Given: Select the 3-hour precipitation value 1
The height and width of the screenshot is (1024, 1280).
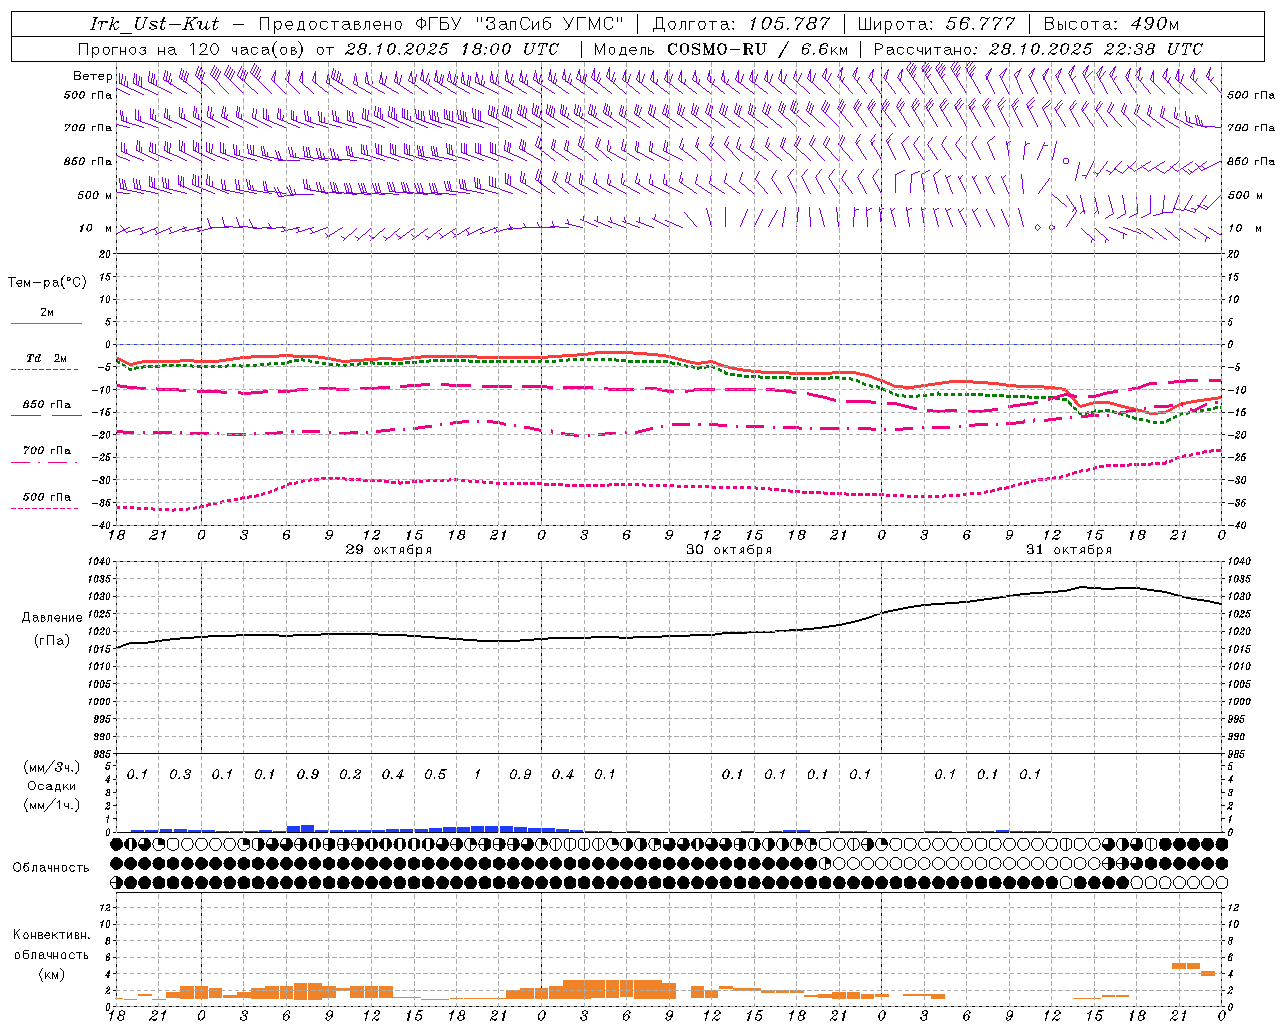Looking at the screenshot, I should click(x=478, y=774).
